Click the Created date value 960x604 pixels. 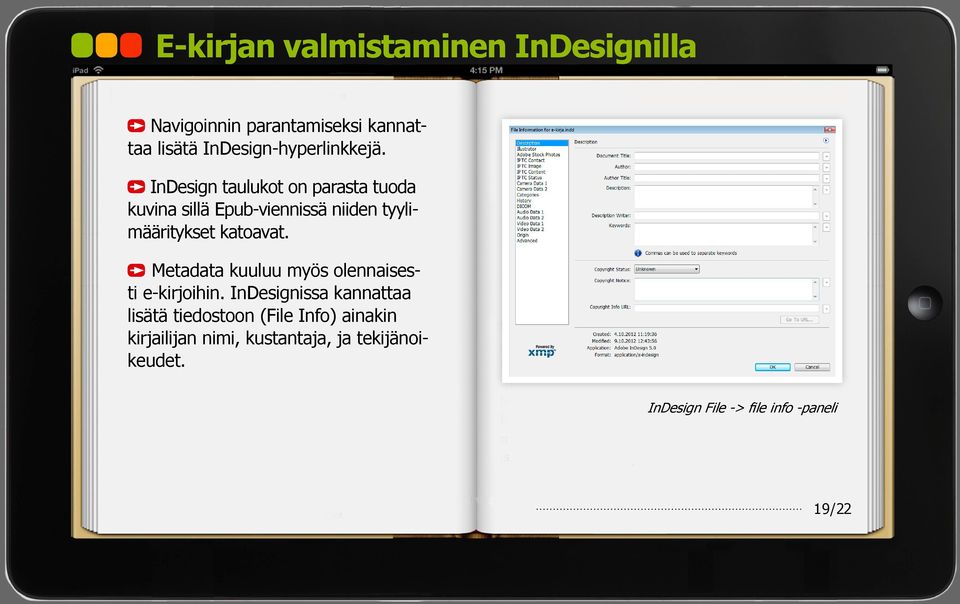coord(636,335)
